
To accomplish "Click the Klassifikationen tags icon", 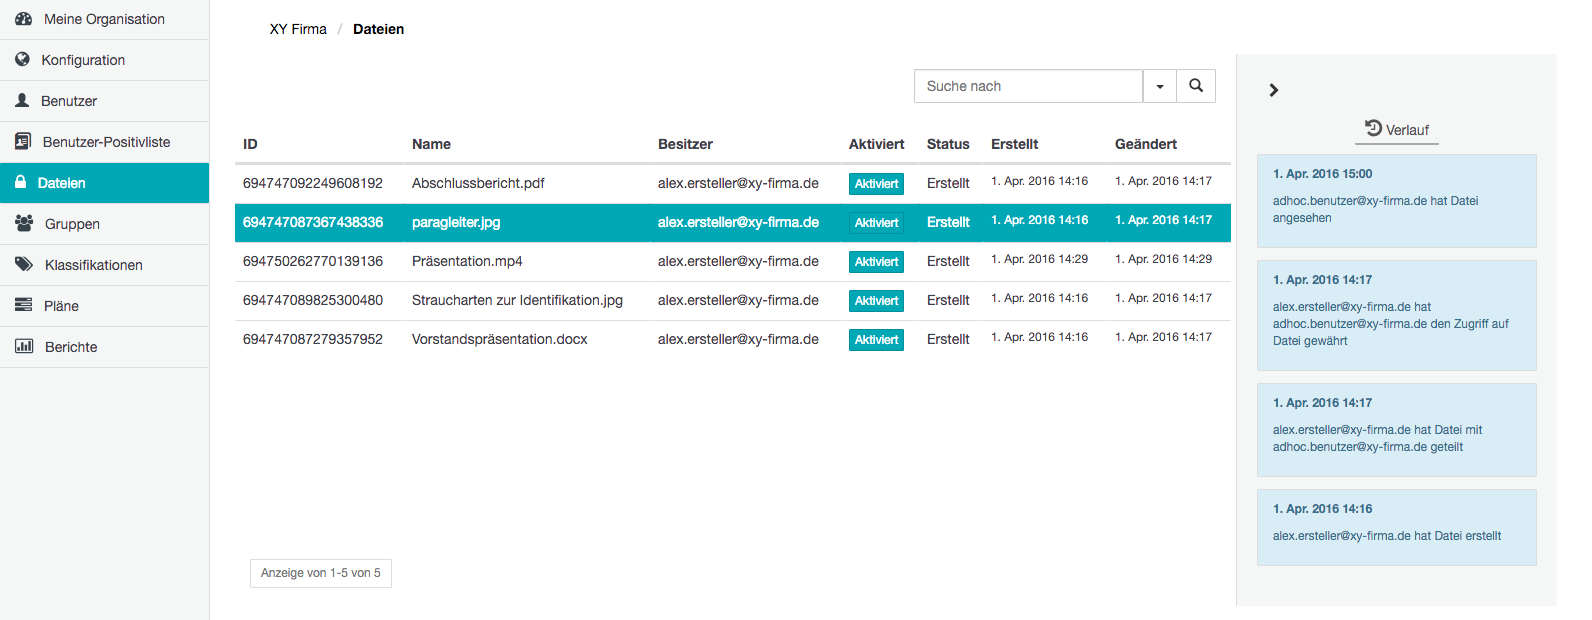I will pyautogui.click(x=24, y=265).
